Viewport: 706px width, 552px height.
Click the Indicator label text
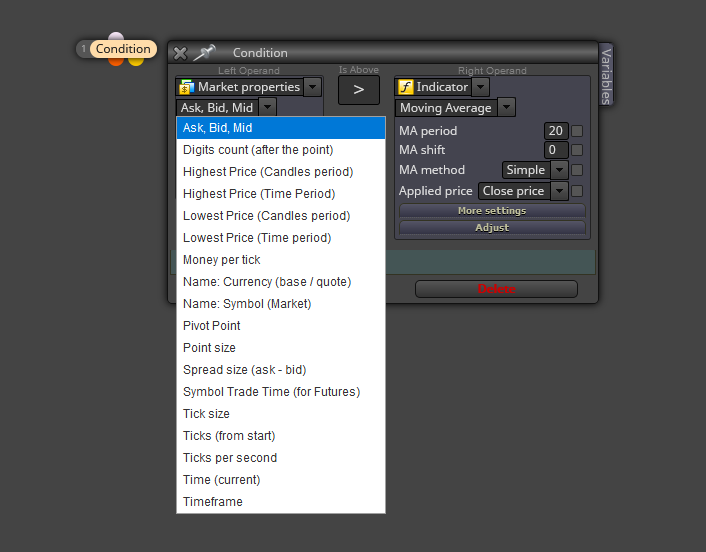[442, 87]
